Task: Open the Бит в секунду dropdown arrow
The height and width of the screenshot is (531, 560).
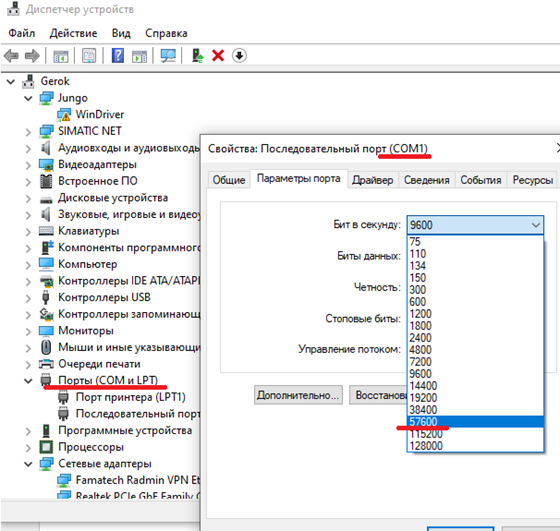Action: pos(535,225)
